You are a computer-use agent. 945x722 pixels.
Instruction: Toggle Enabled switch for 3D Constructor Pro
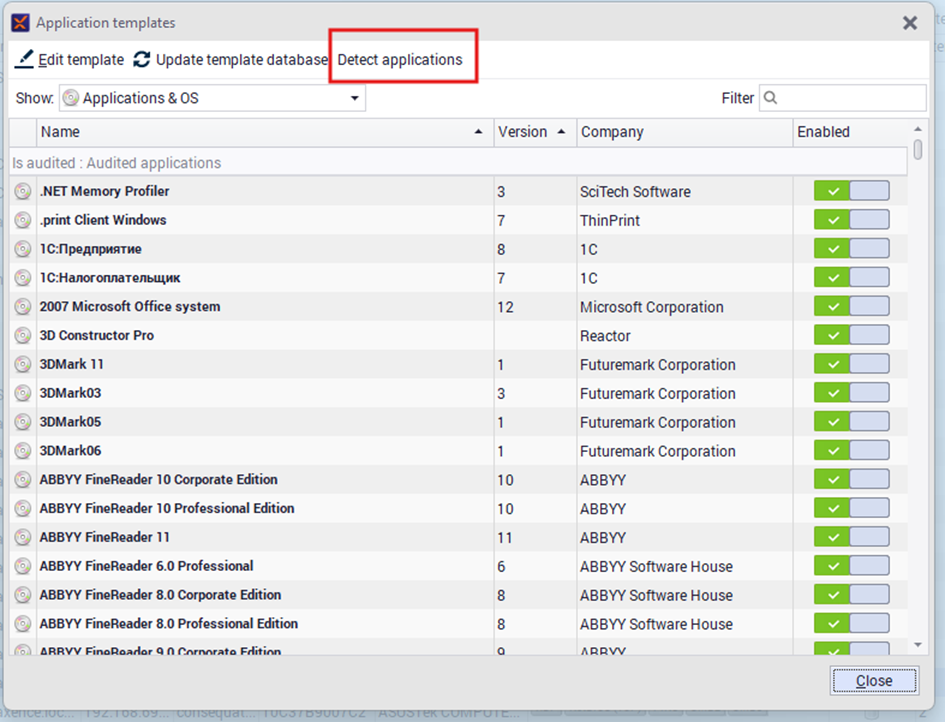(851, 336)
